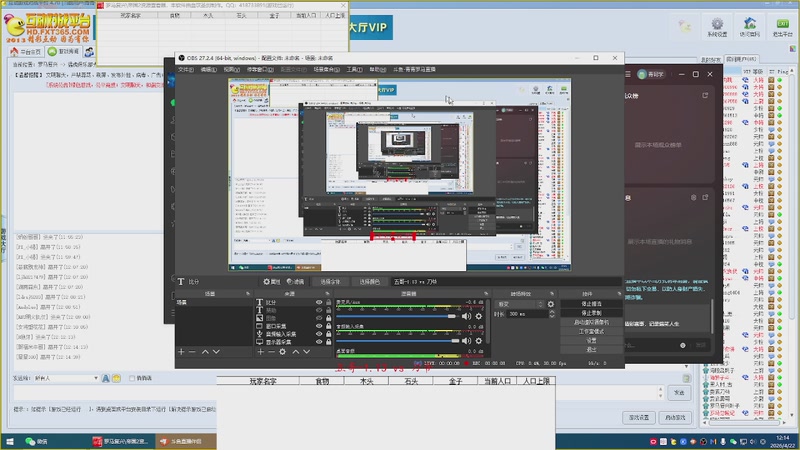The width and height of the screenshot is (800, 450).
Task: Toggle lock of 显示器采集 source
Action: pyautogui.click(x=329, y=342)
